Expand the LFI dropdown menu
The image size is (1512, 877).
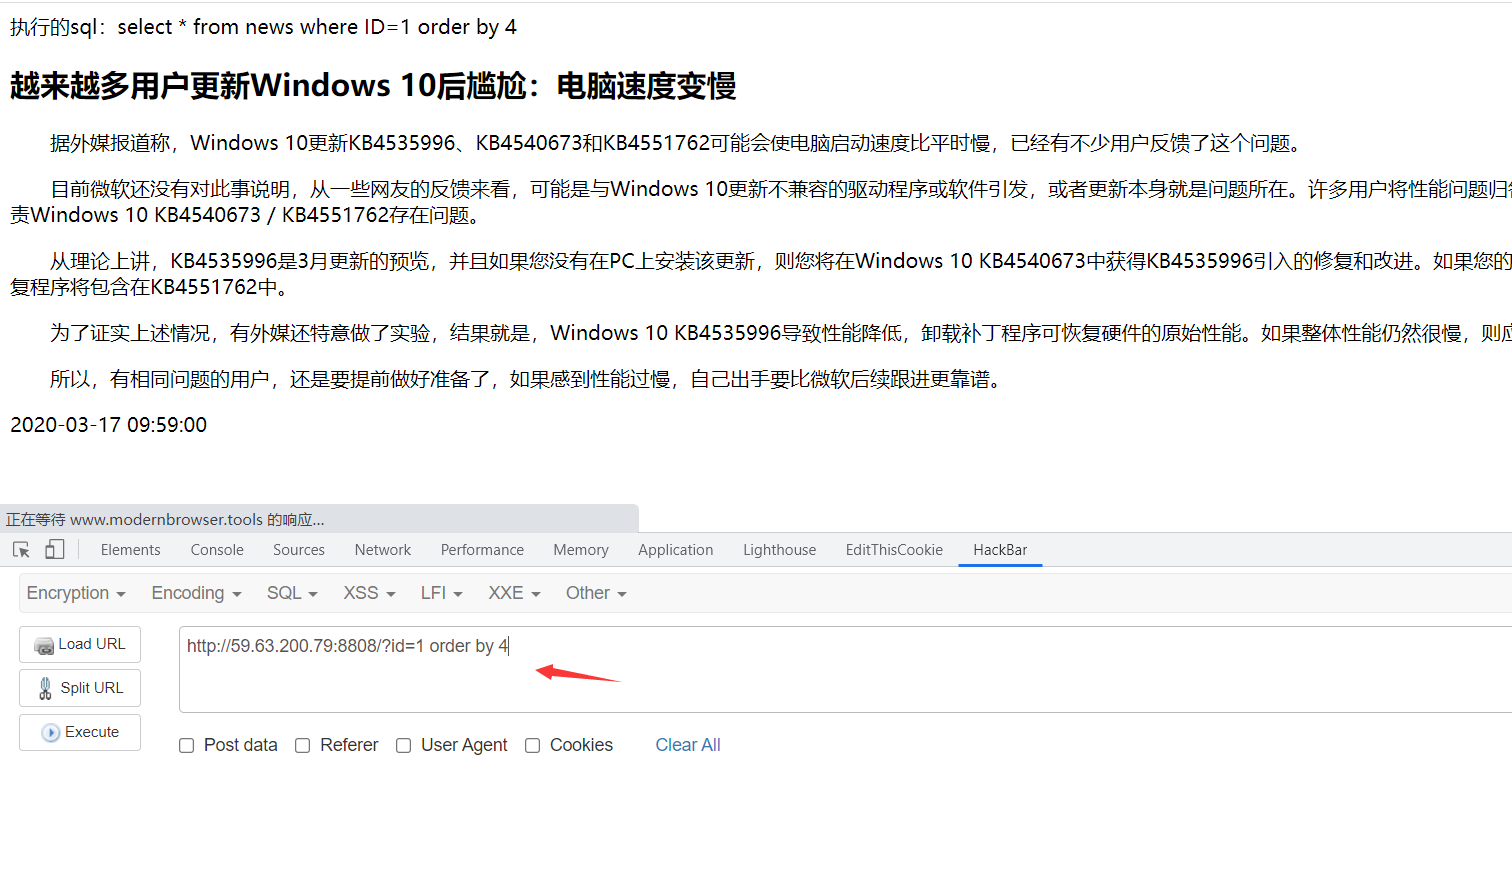[442, 593]
